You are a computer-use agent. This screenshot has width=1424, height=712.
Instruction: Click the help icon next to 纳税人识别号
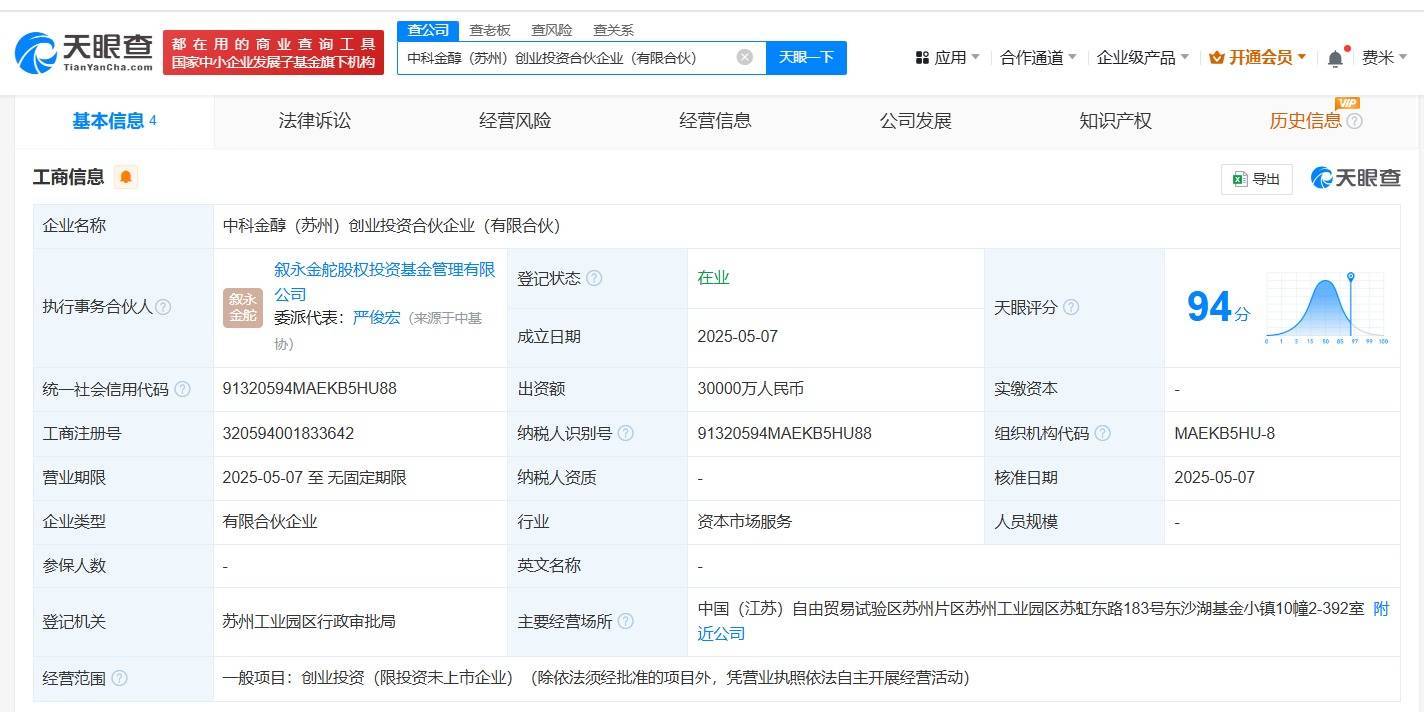(x=625, y=433)
